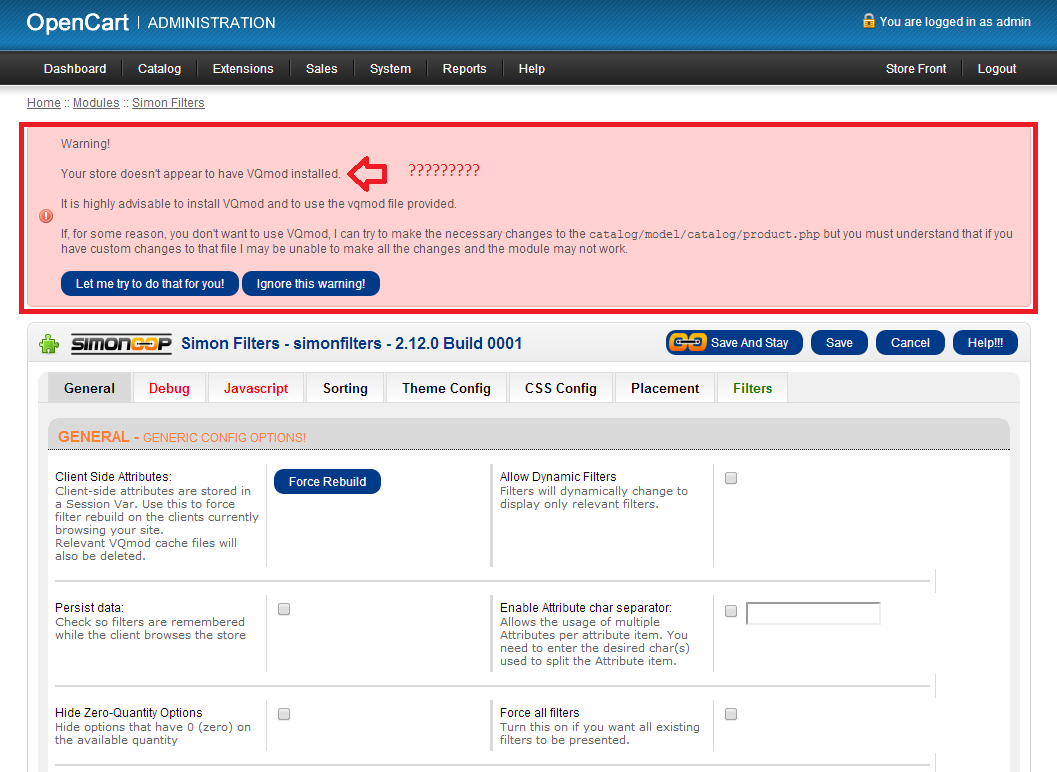Switch to the Debug tab
1057x772 pixels.
[169, 388]
